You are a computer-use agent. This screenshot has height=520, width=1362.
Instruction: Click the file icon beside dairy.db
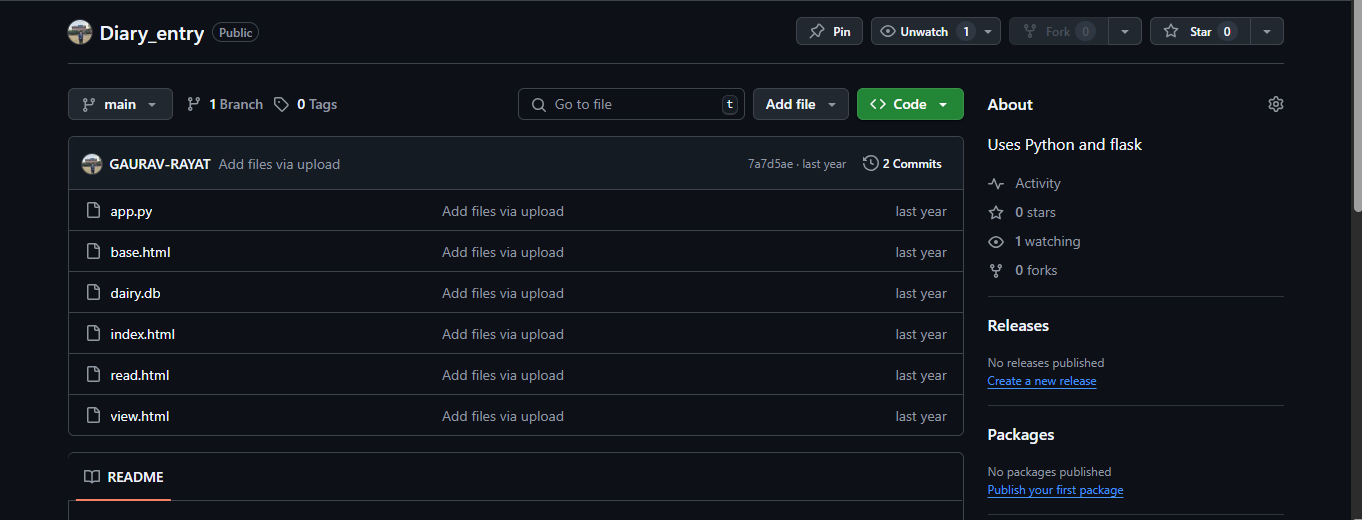pos(93,293)
